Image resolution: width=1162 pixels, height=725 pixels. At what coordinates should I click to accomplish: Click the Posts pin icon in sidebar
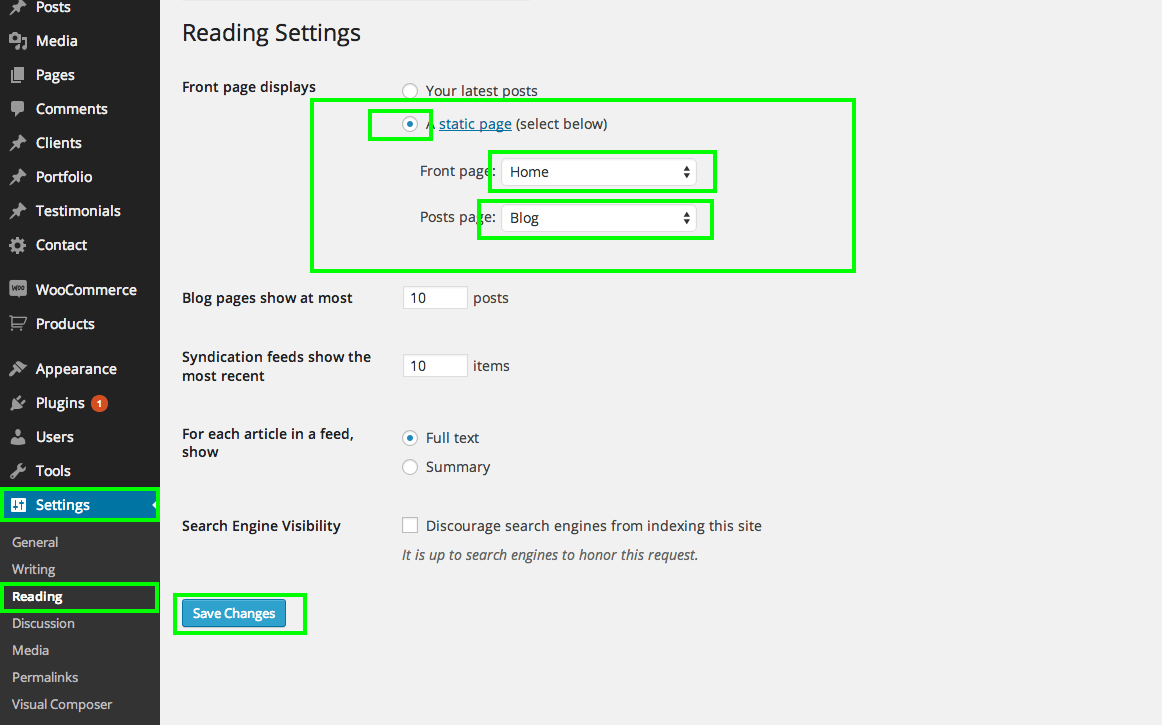pyautogui.click(x=18, y=7)
